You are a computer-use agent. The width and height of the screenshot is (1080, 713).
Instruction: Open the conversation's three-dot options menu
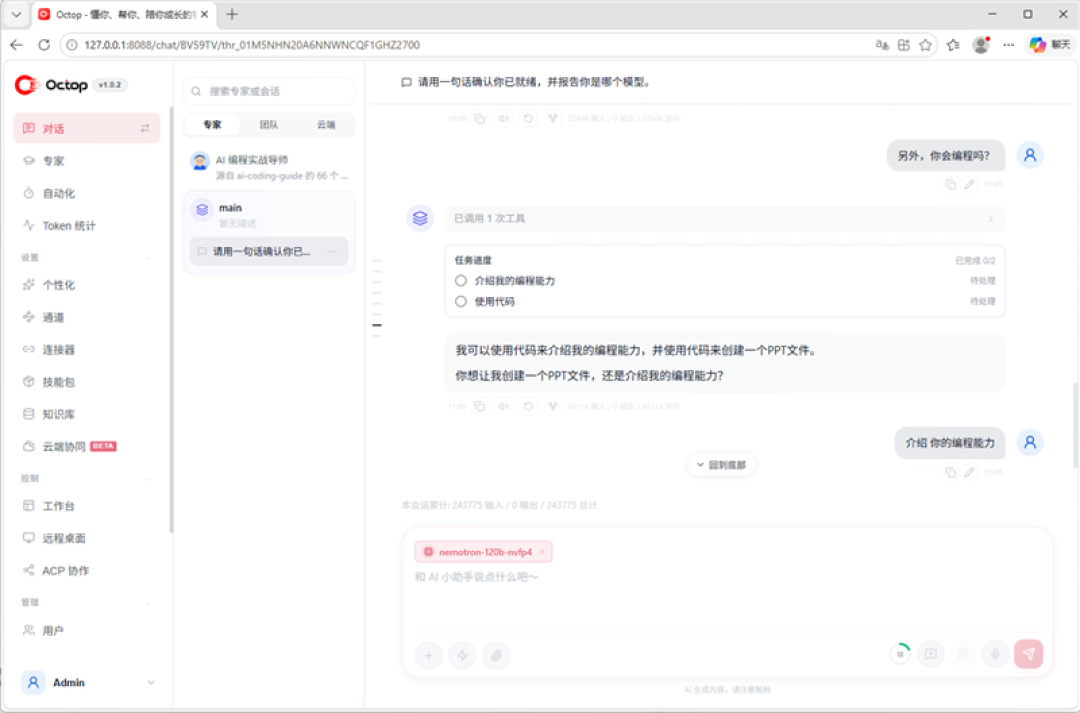tap(332, 251)
